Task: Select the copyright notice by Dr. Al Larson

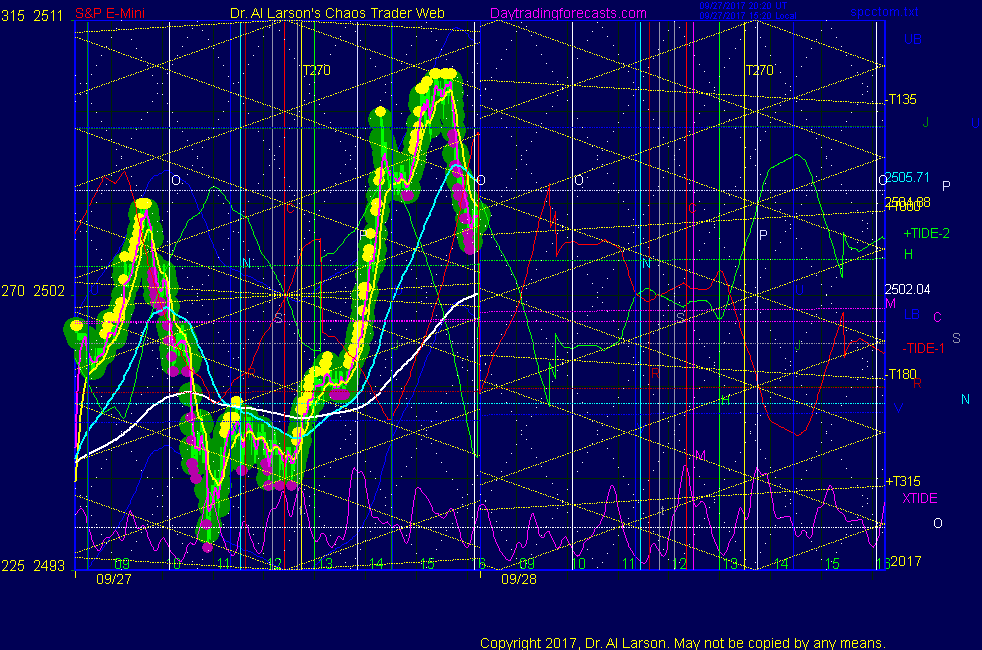Action: (683, 643)
